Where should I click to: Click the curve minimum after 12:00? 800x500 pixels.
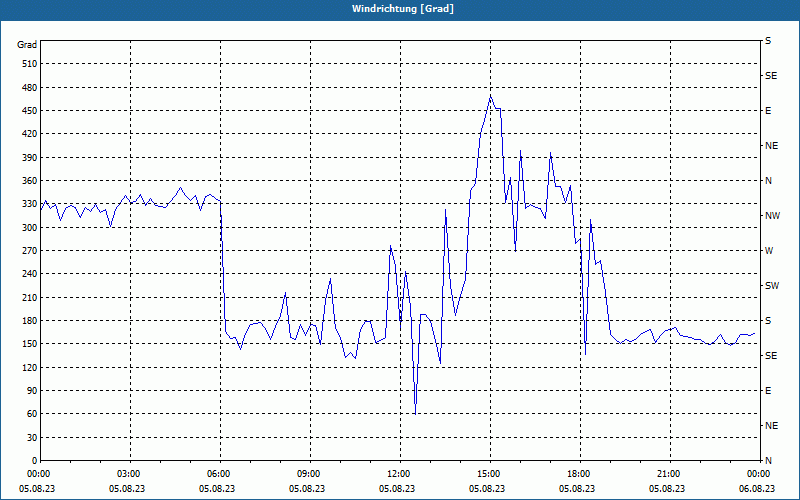click(x=415, y=414)
